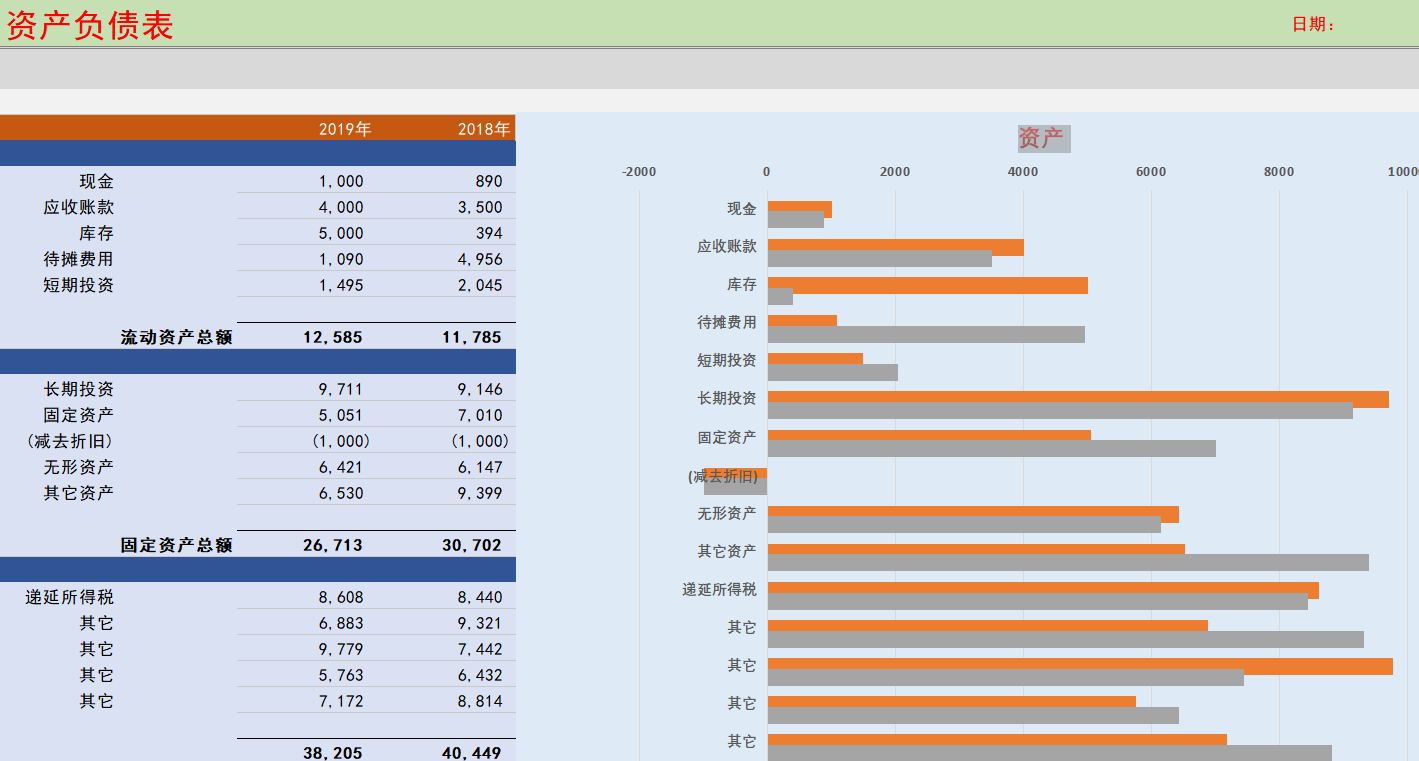
Task: Select the cell containing 9,399
Action: pyautogui.click(x=480, y=493)
